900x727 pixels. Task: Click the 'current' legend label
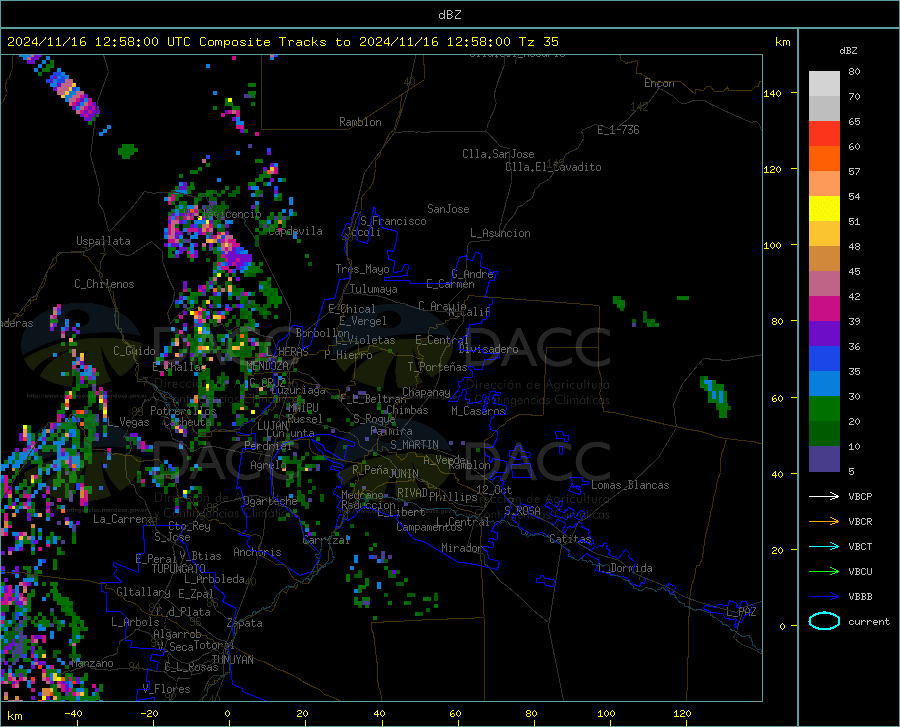[869, 622]
